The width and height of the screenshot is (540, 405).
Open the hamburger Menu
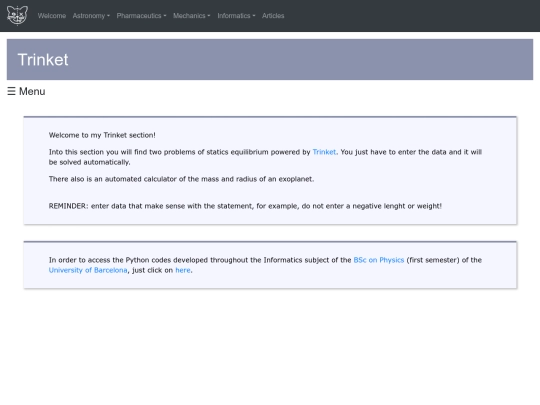click(x=26, y=91)
